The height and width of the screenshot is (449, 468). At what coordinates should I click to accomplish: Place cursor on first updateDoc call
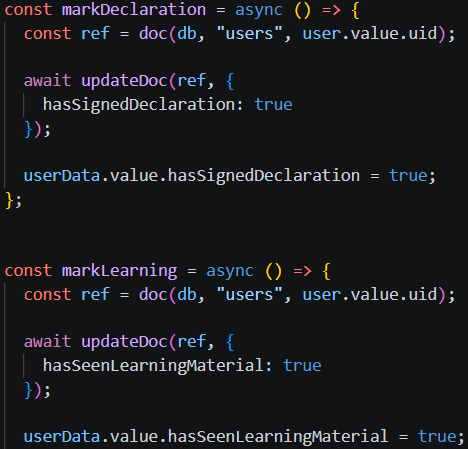click(124, 81)
